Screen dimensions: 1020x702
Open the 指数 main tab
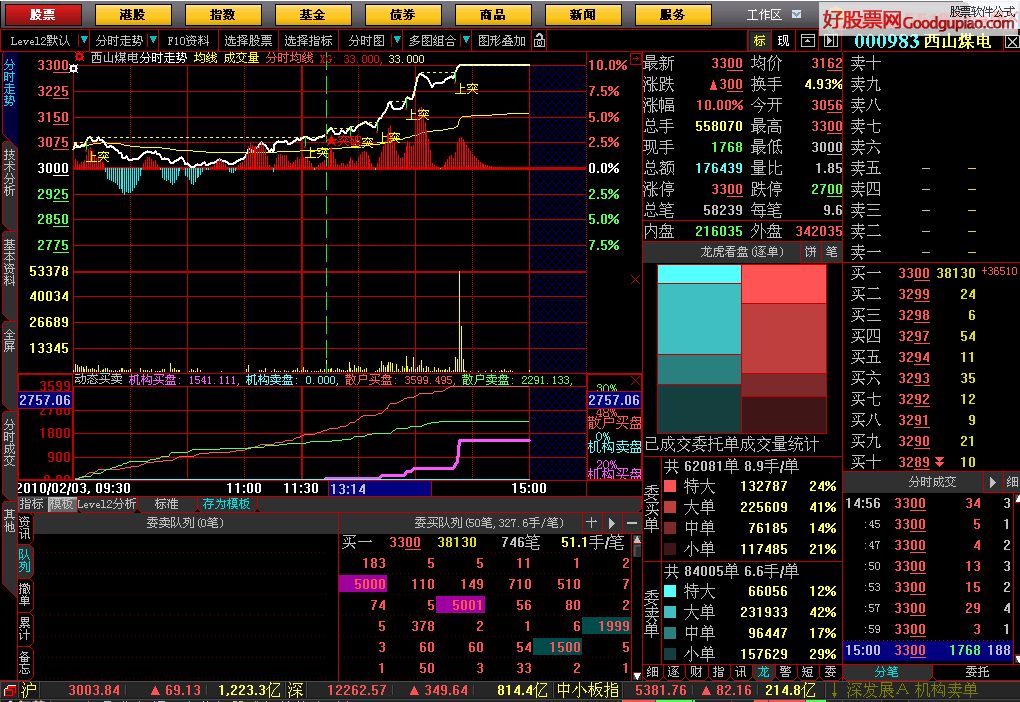(x=222, y=14)
